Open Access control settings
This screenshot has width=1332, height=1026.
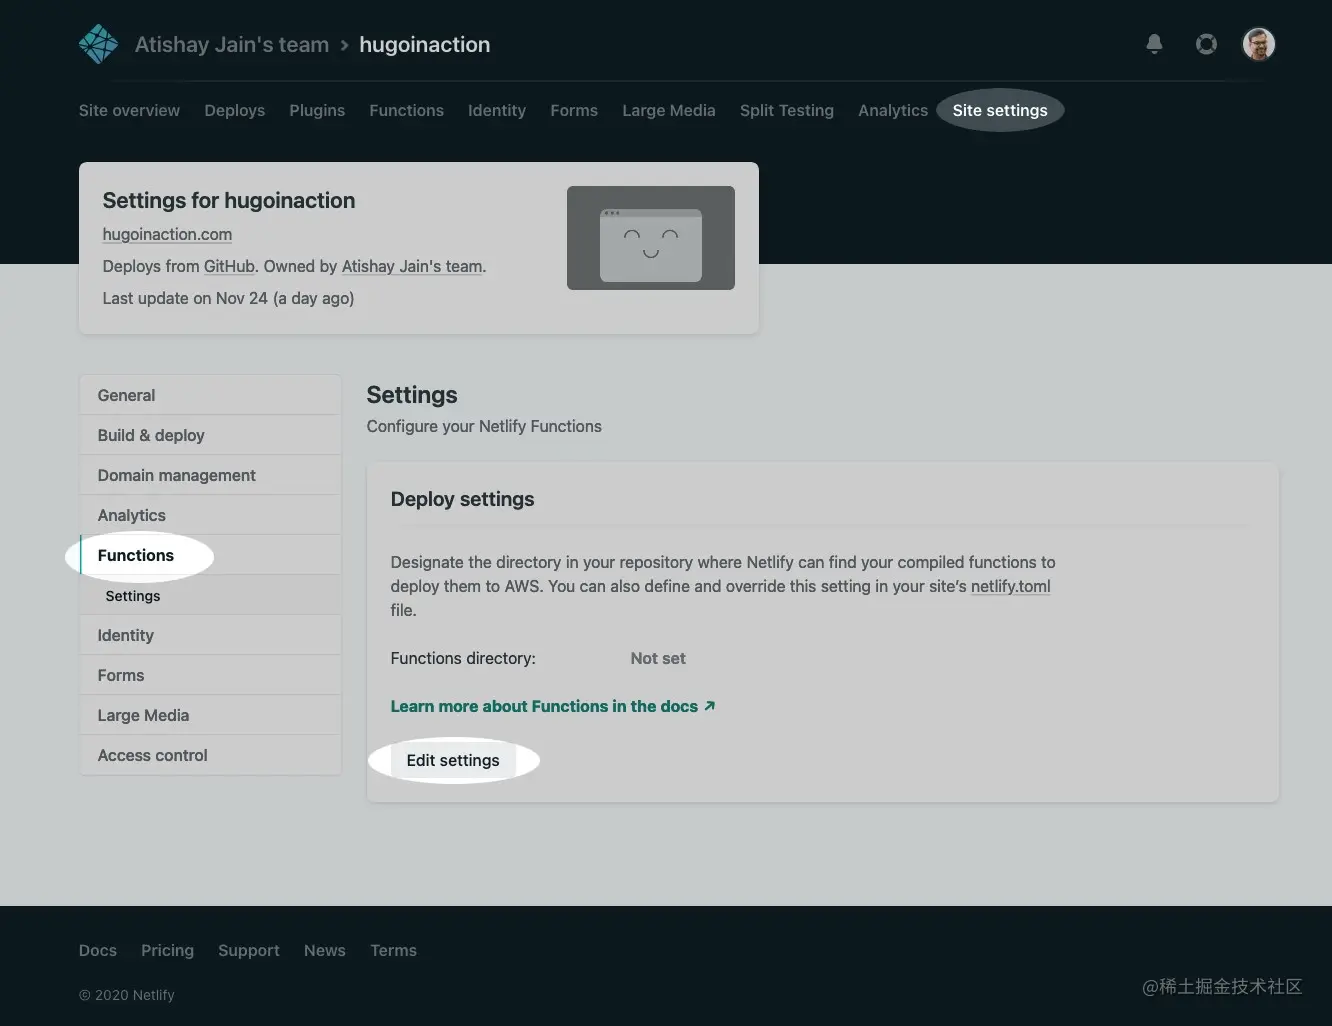[x=210, y=755]
